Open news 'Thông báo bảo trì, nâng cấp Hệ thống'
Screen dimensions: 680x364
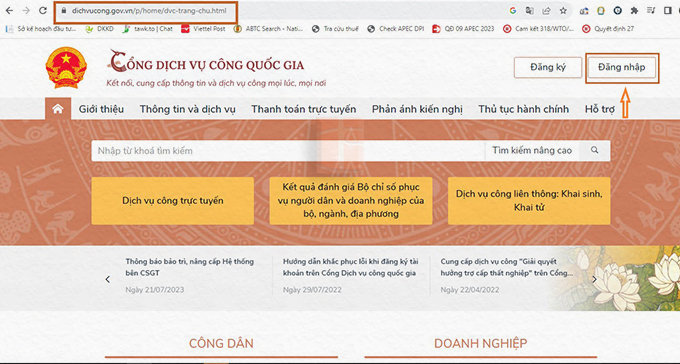[190, 267]
